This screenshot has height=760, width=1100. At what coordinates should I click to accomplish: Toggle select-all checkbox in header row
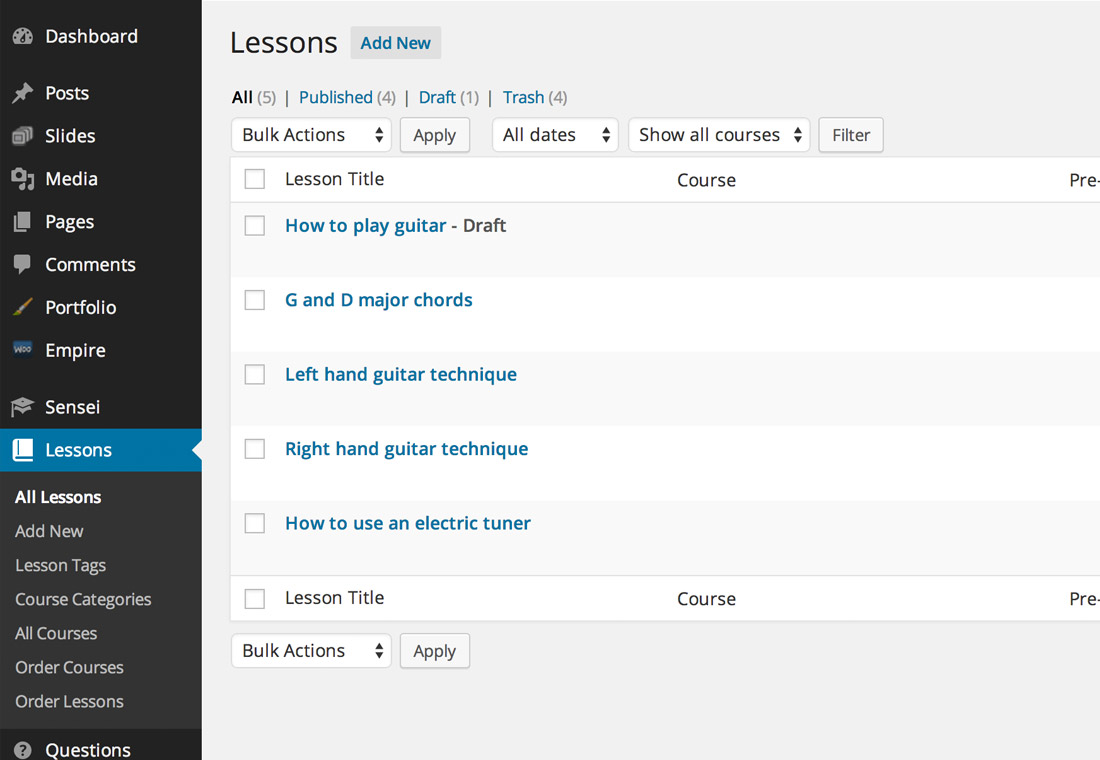click(255, 179)
